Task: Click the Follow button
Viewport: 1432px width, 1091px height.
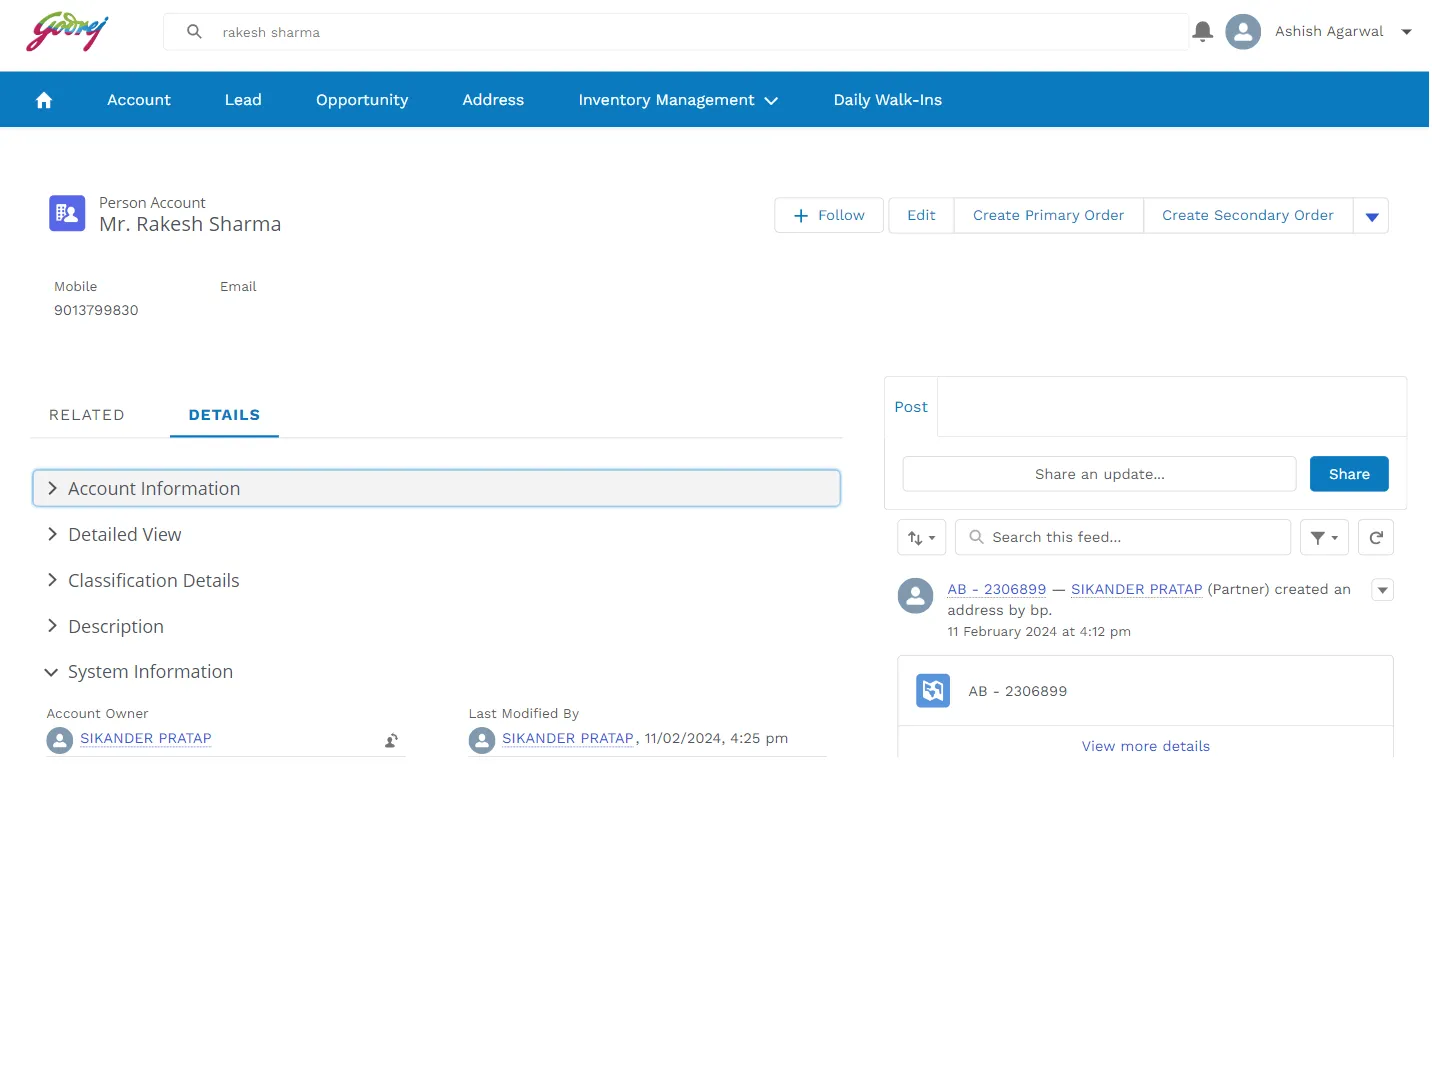Action: [x=829, y=216]
